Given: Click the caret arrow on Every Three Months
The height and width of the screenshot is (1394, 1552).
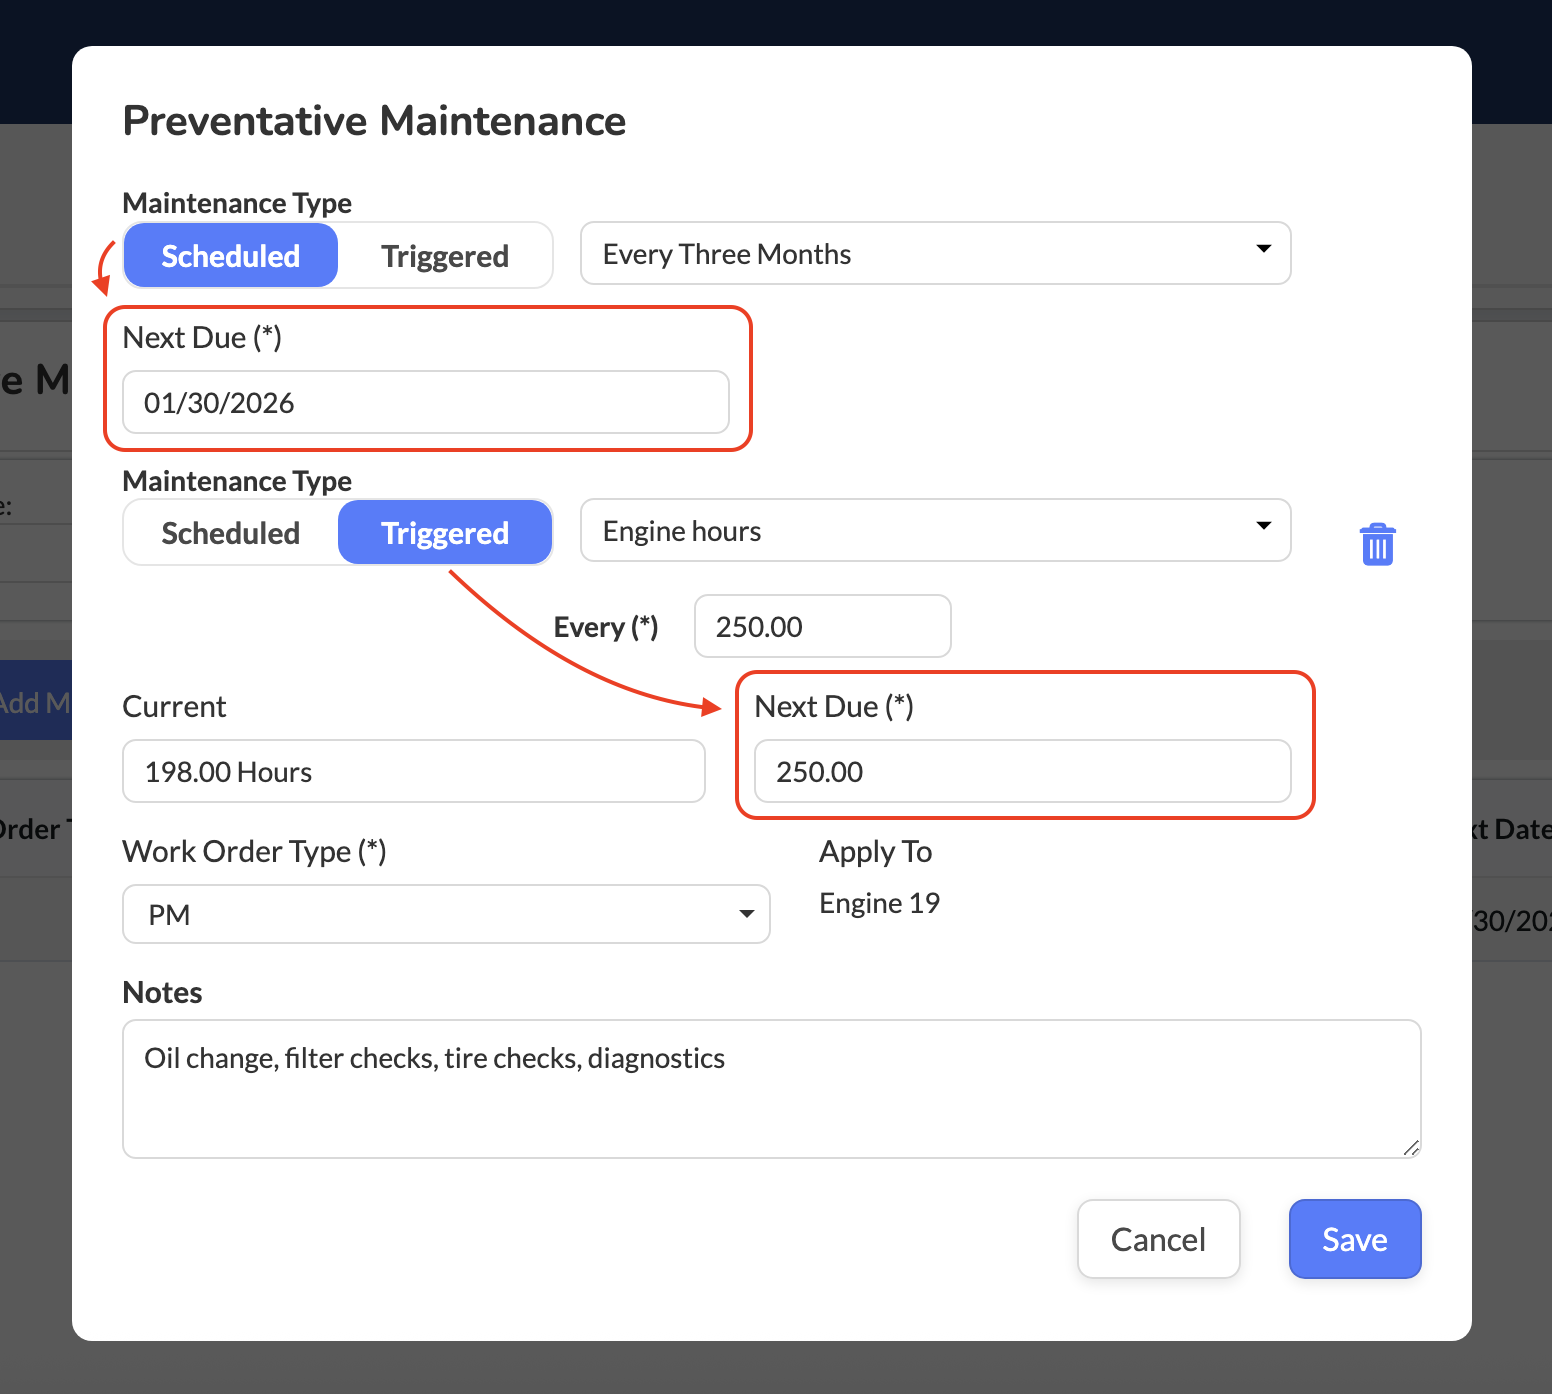Looking at the screenshot, I should [x=1263, y=249].
